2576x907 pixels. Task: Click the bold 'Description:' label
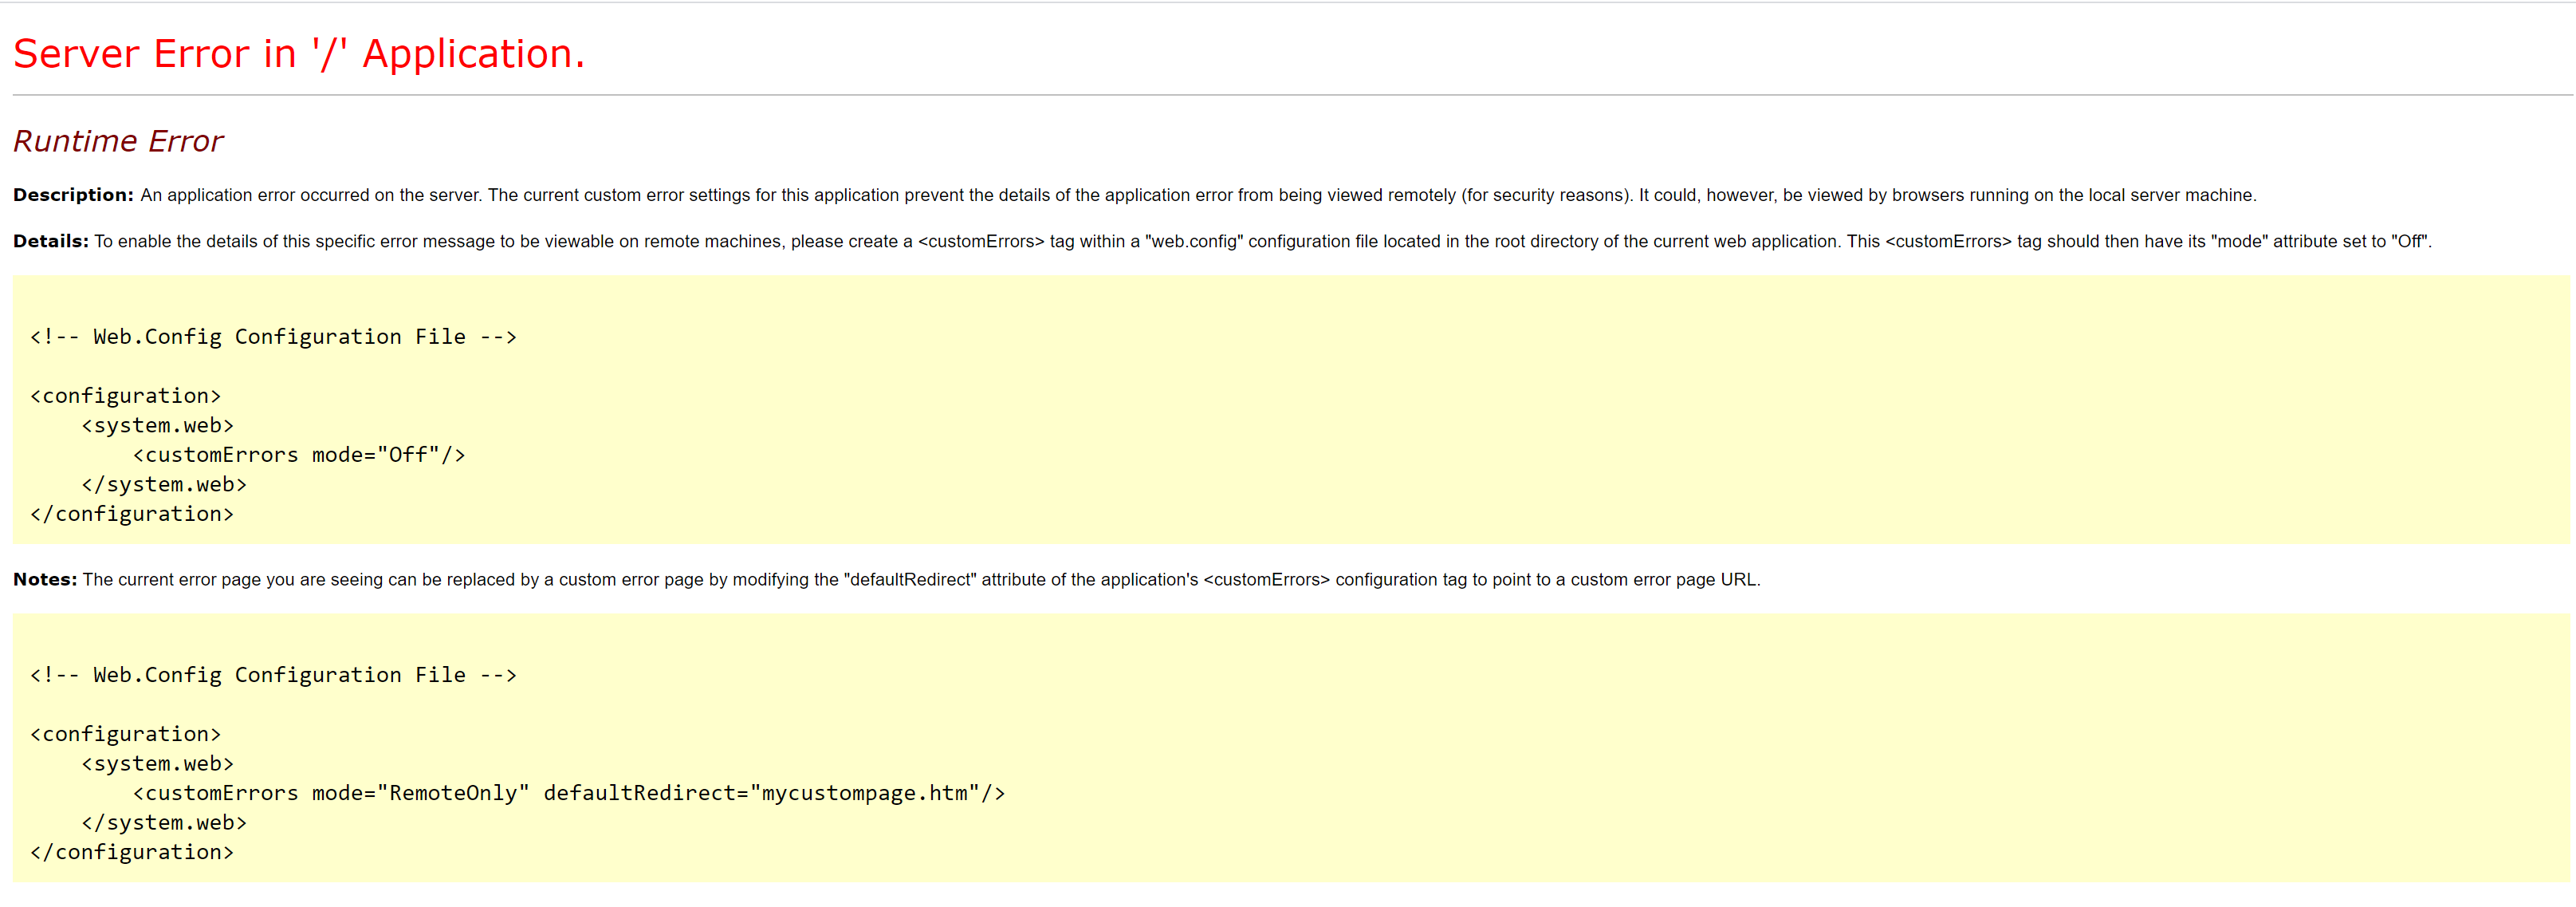[x=73, y=195]
